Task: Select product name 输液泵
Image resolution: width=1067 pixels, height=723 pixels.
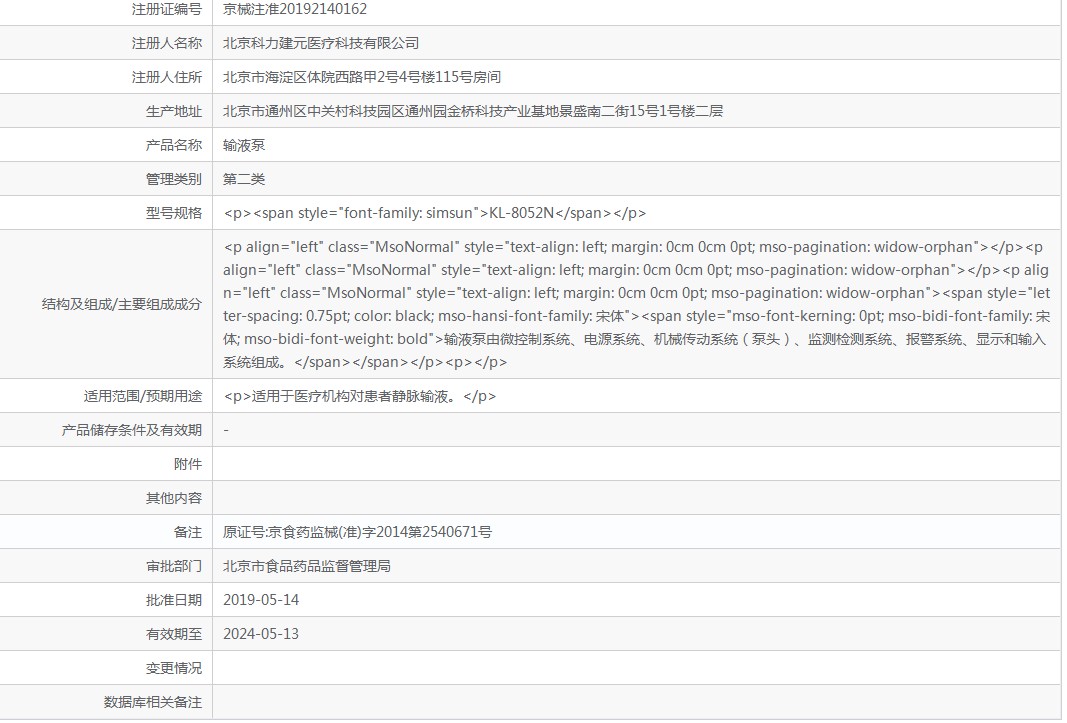Action: 244,145
